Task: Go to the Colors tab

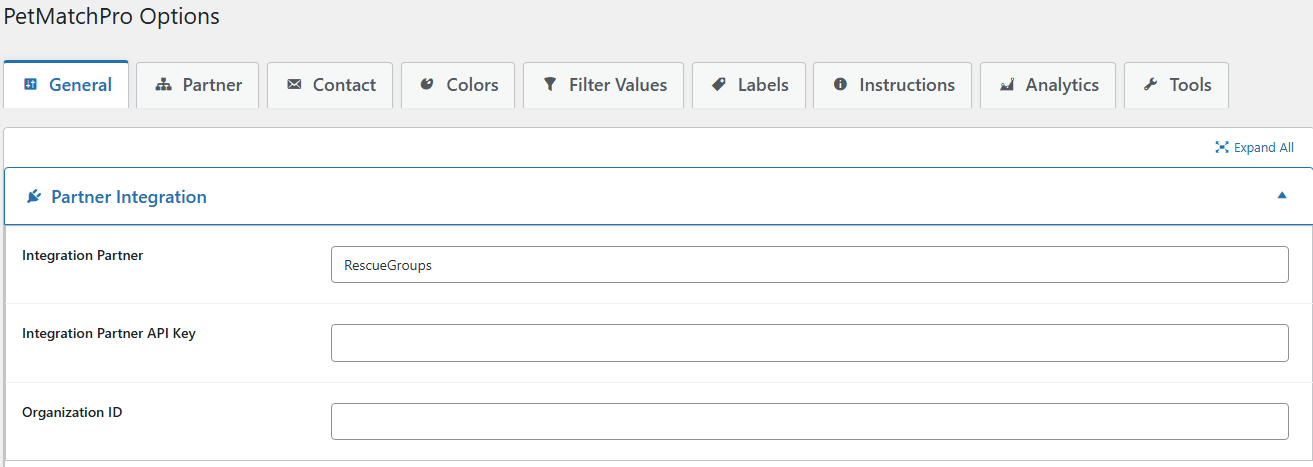Action: tap(458, 85)
